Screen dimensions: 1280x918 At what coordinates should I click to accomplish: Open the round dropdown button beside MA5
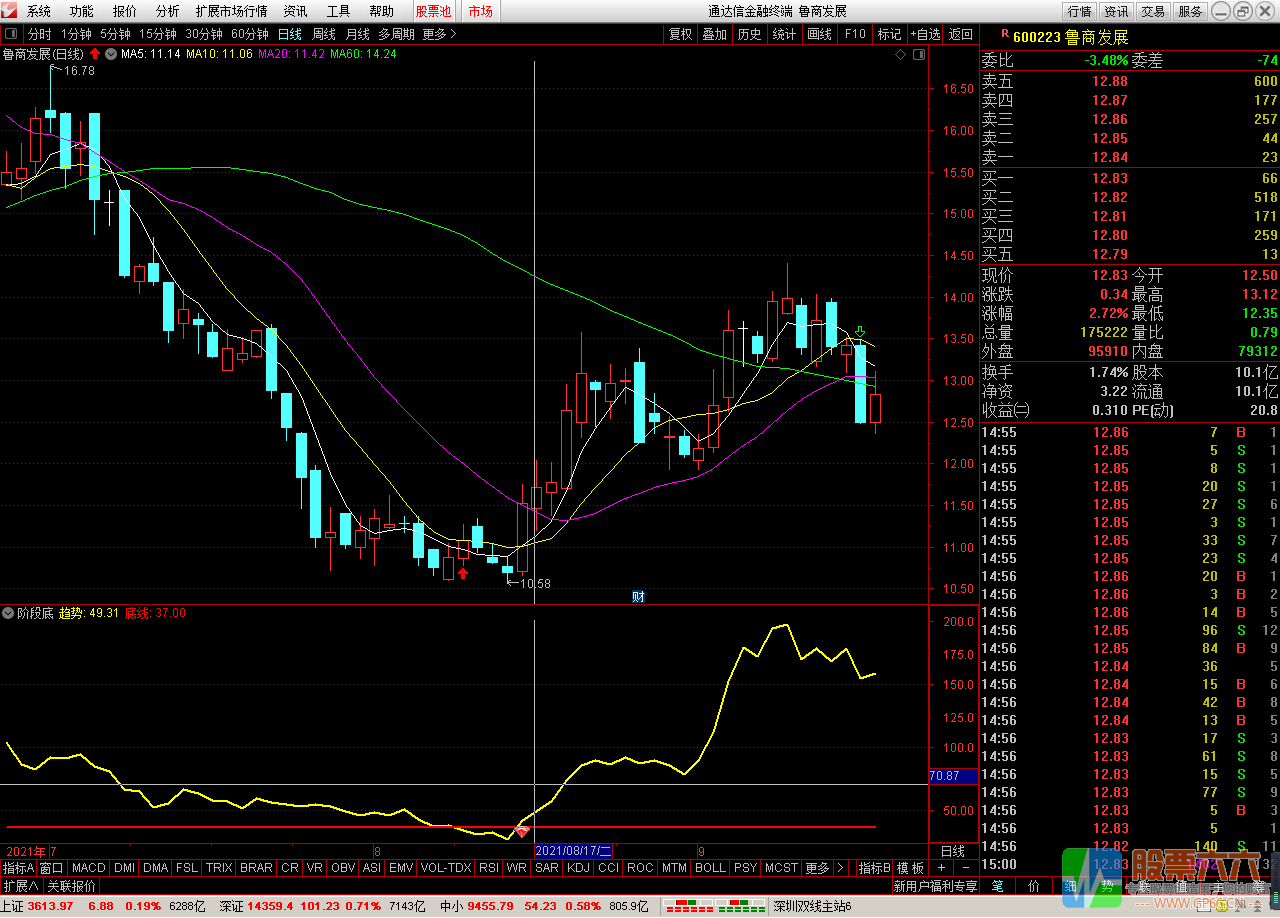(x=110, y=53)
